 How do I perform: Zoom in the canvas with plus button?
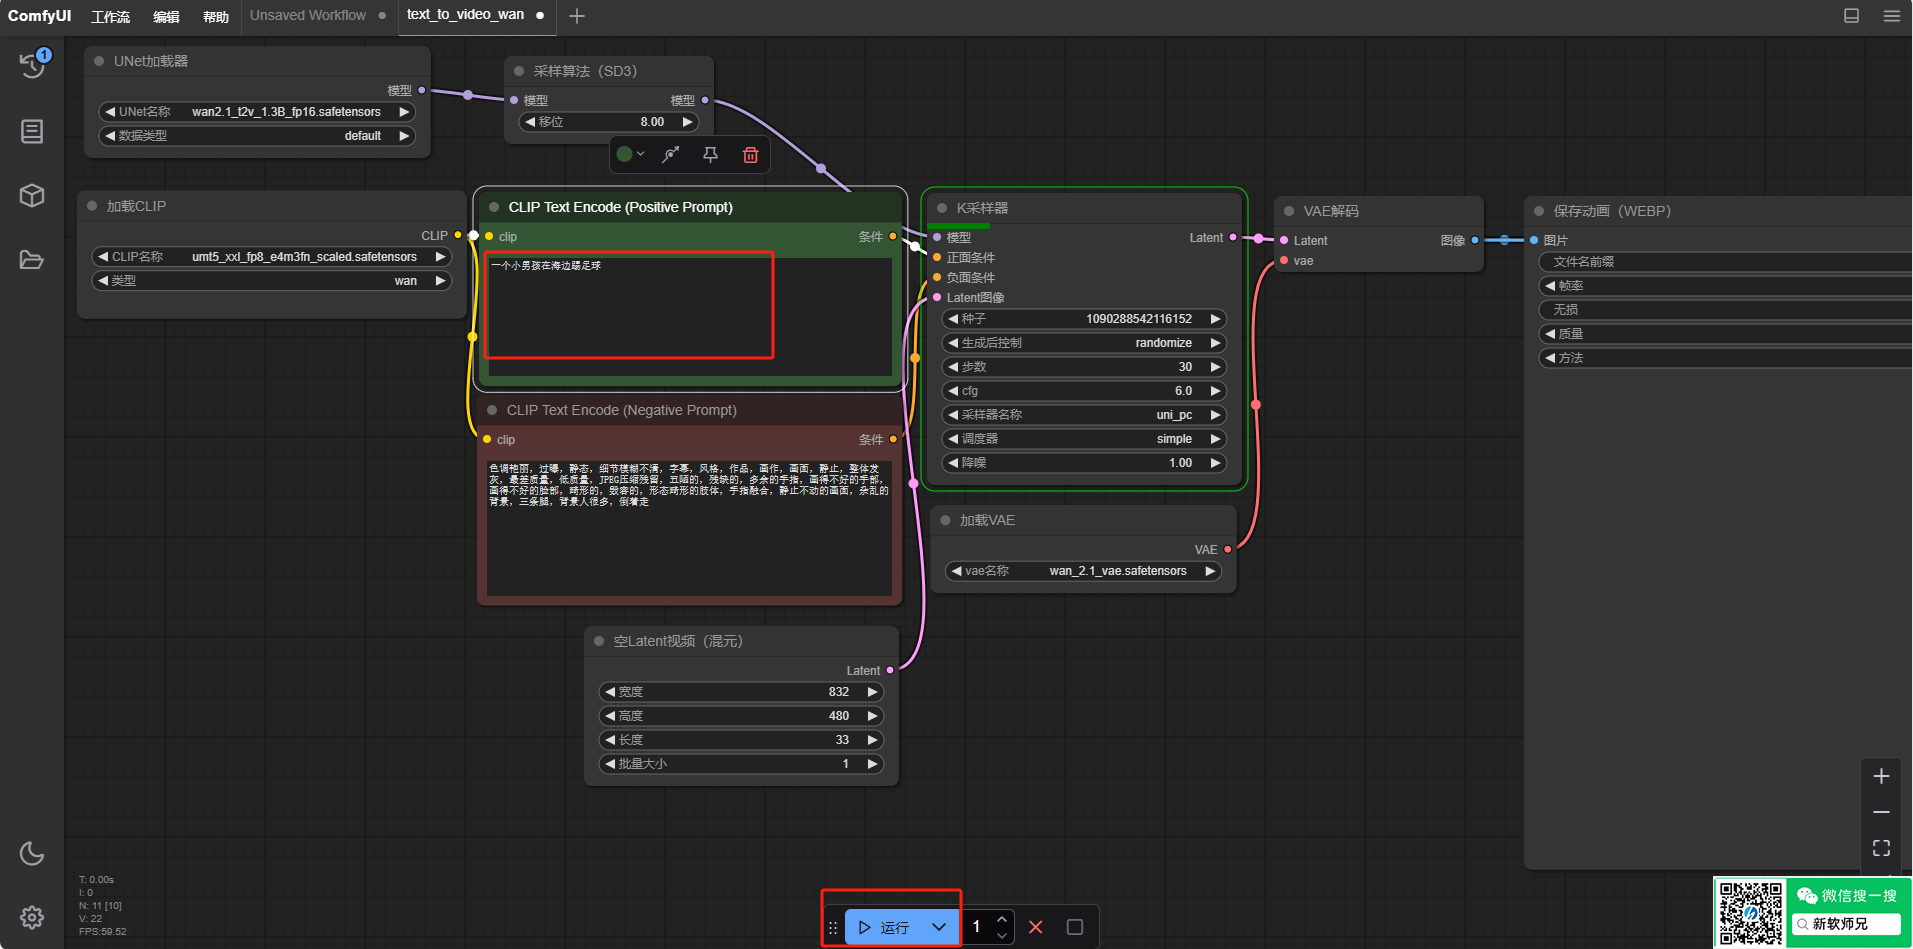pyautogui.click(x=1881, y=776)
